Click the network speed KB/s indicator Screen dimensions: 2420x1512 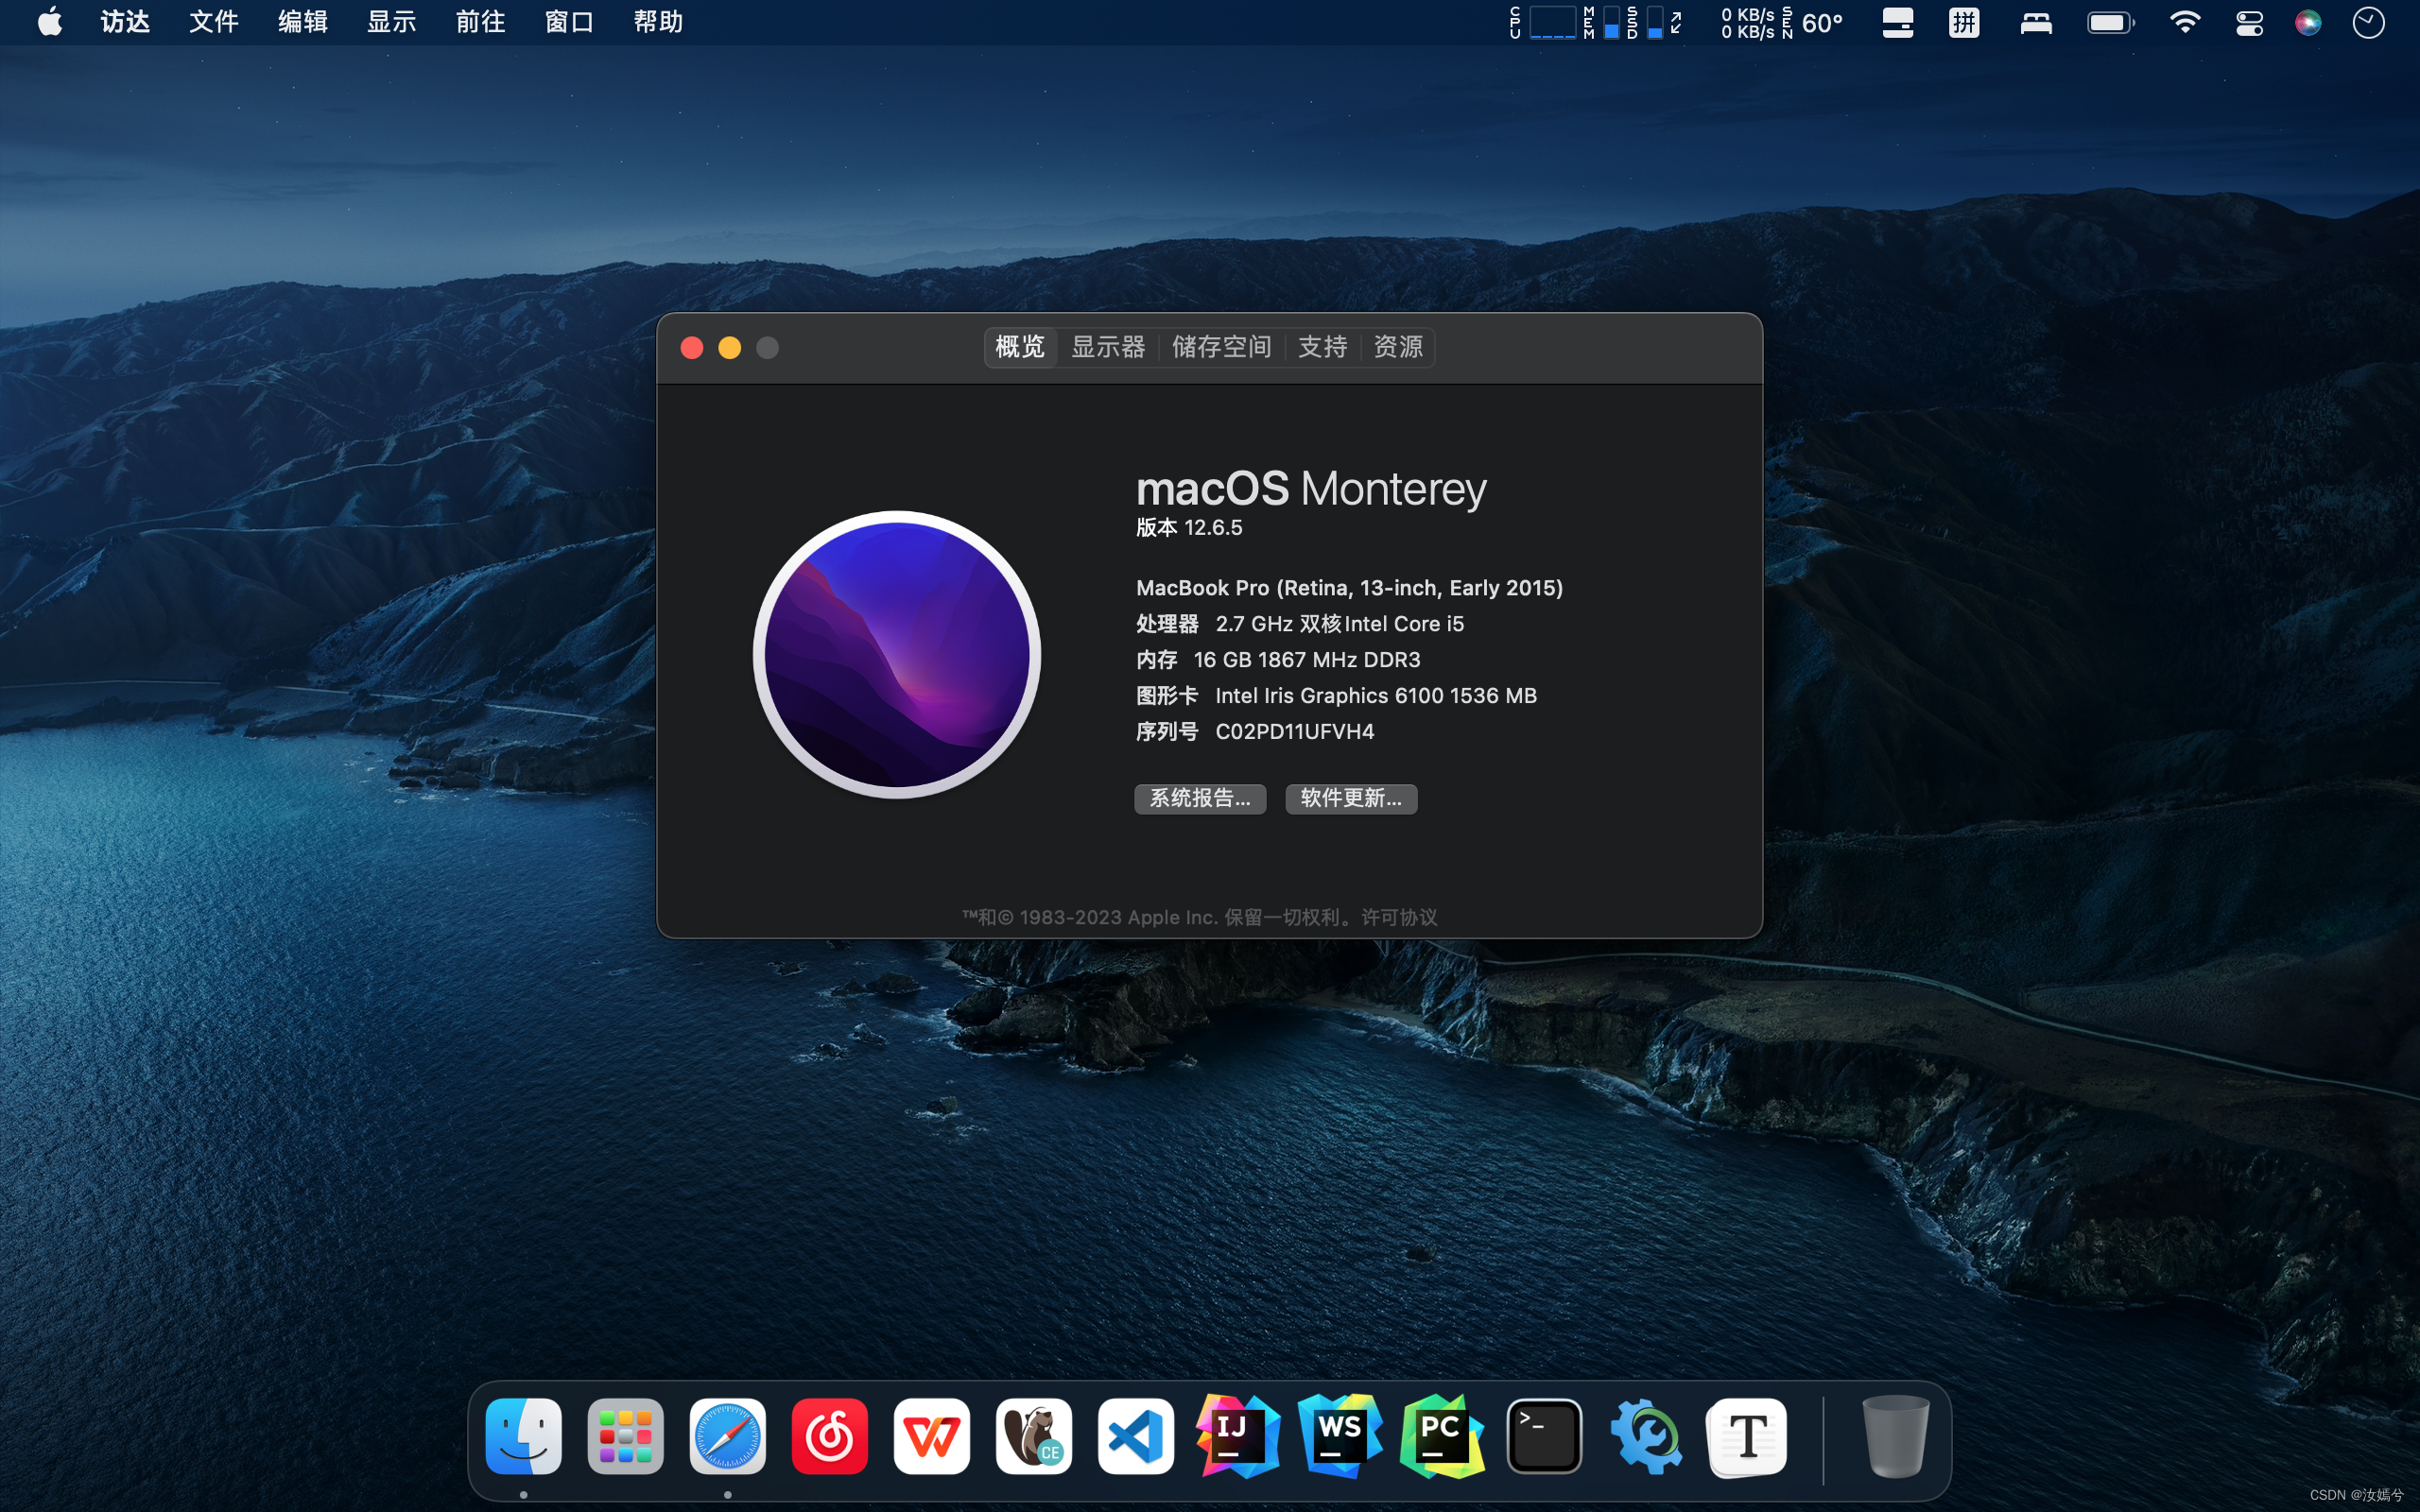1746,22
